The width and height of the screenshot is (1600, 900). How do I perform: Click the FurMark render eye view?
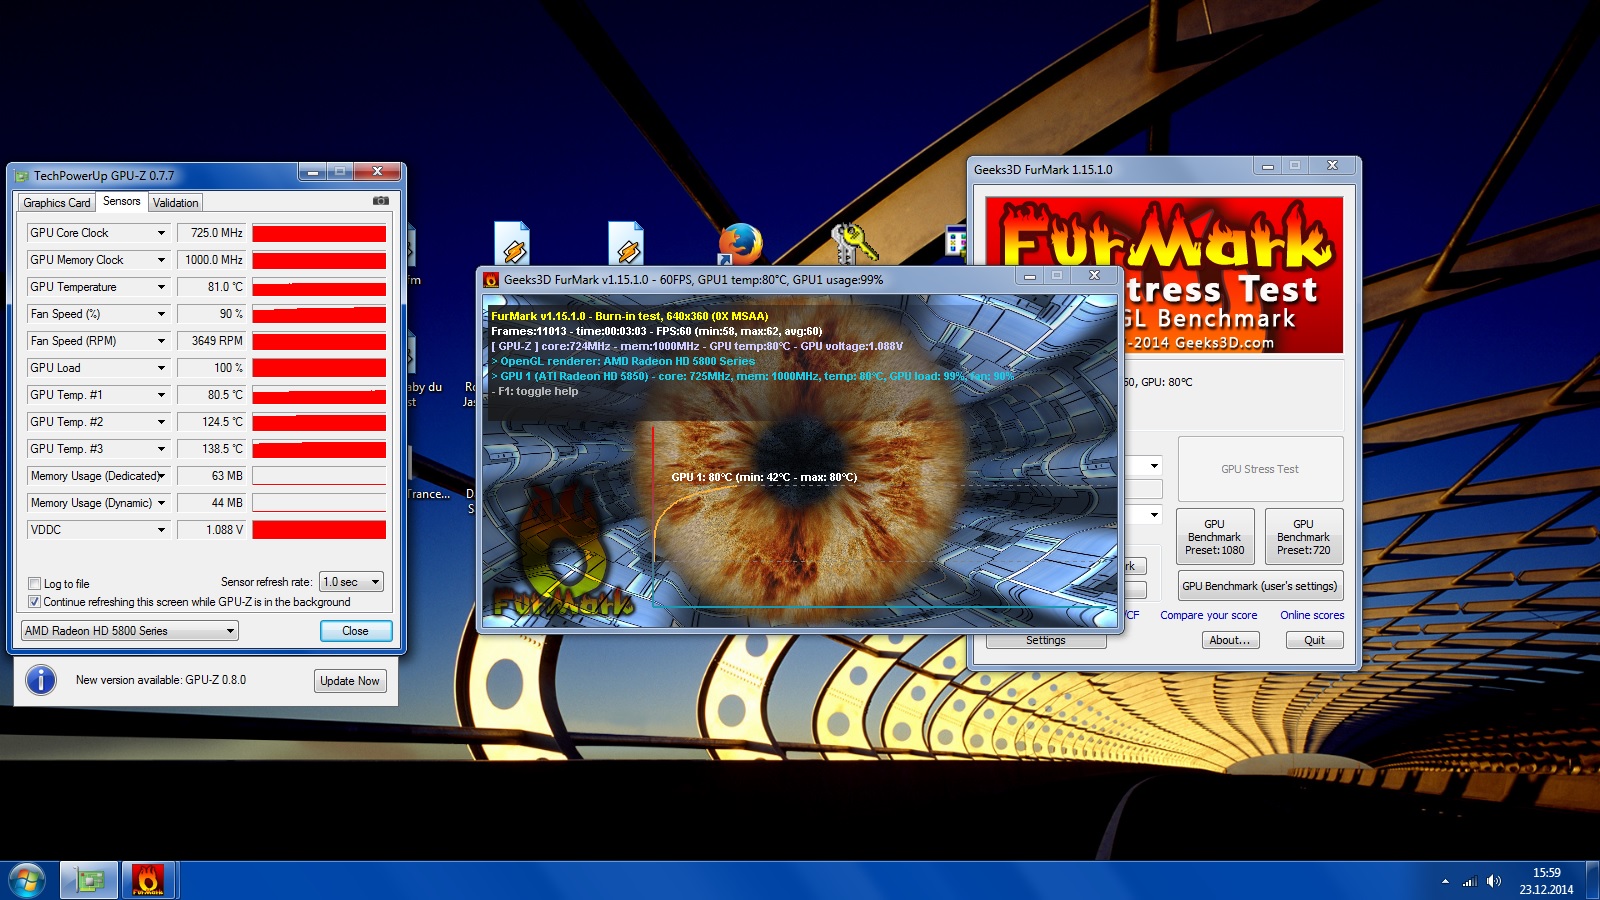coord(799,461)
